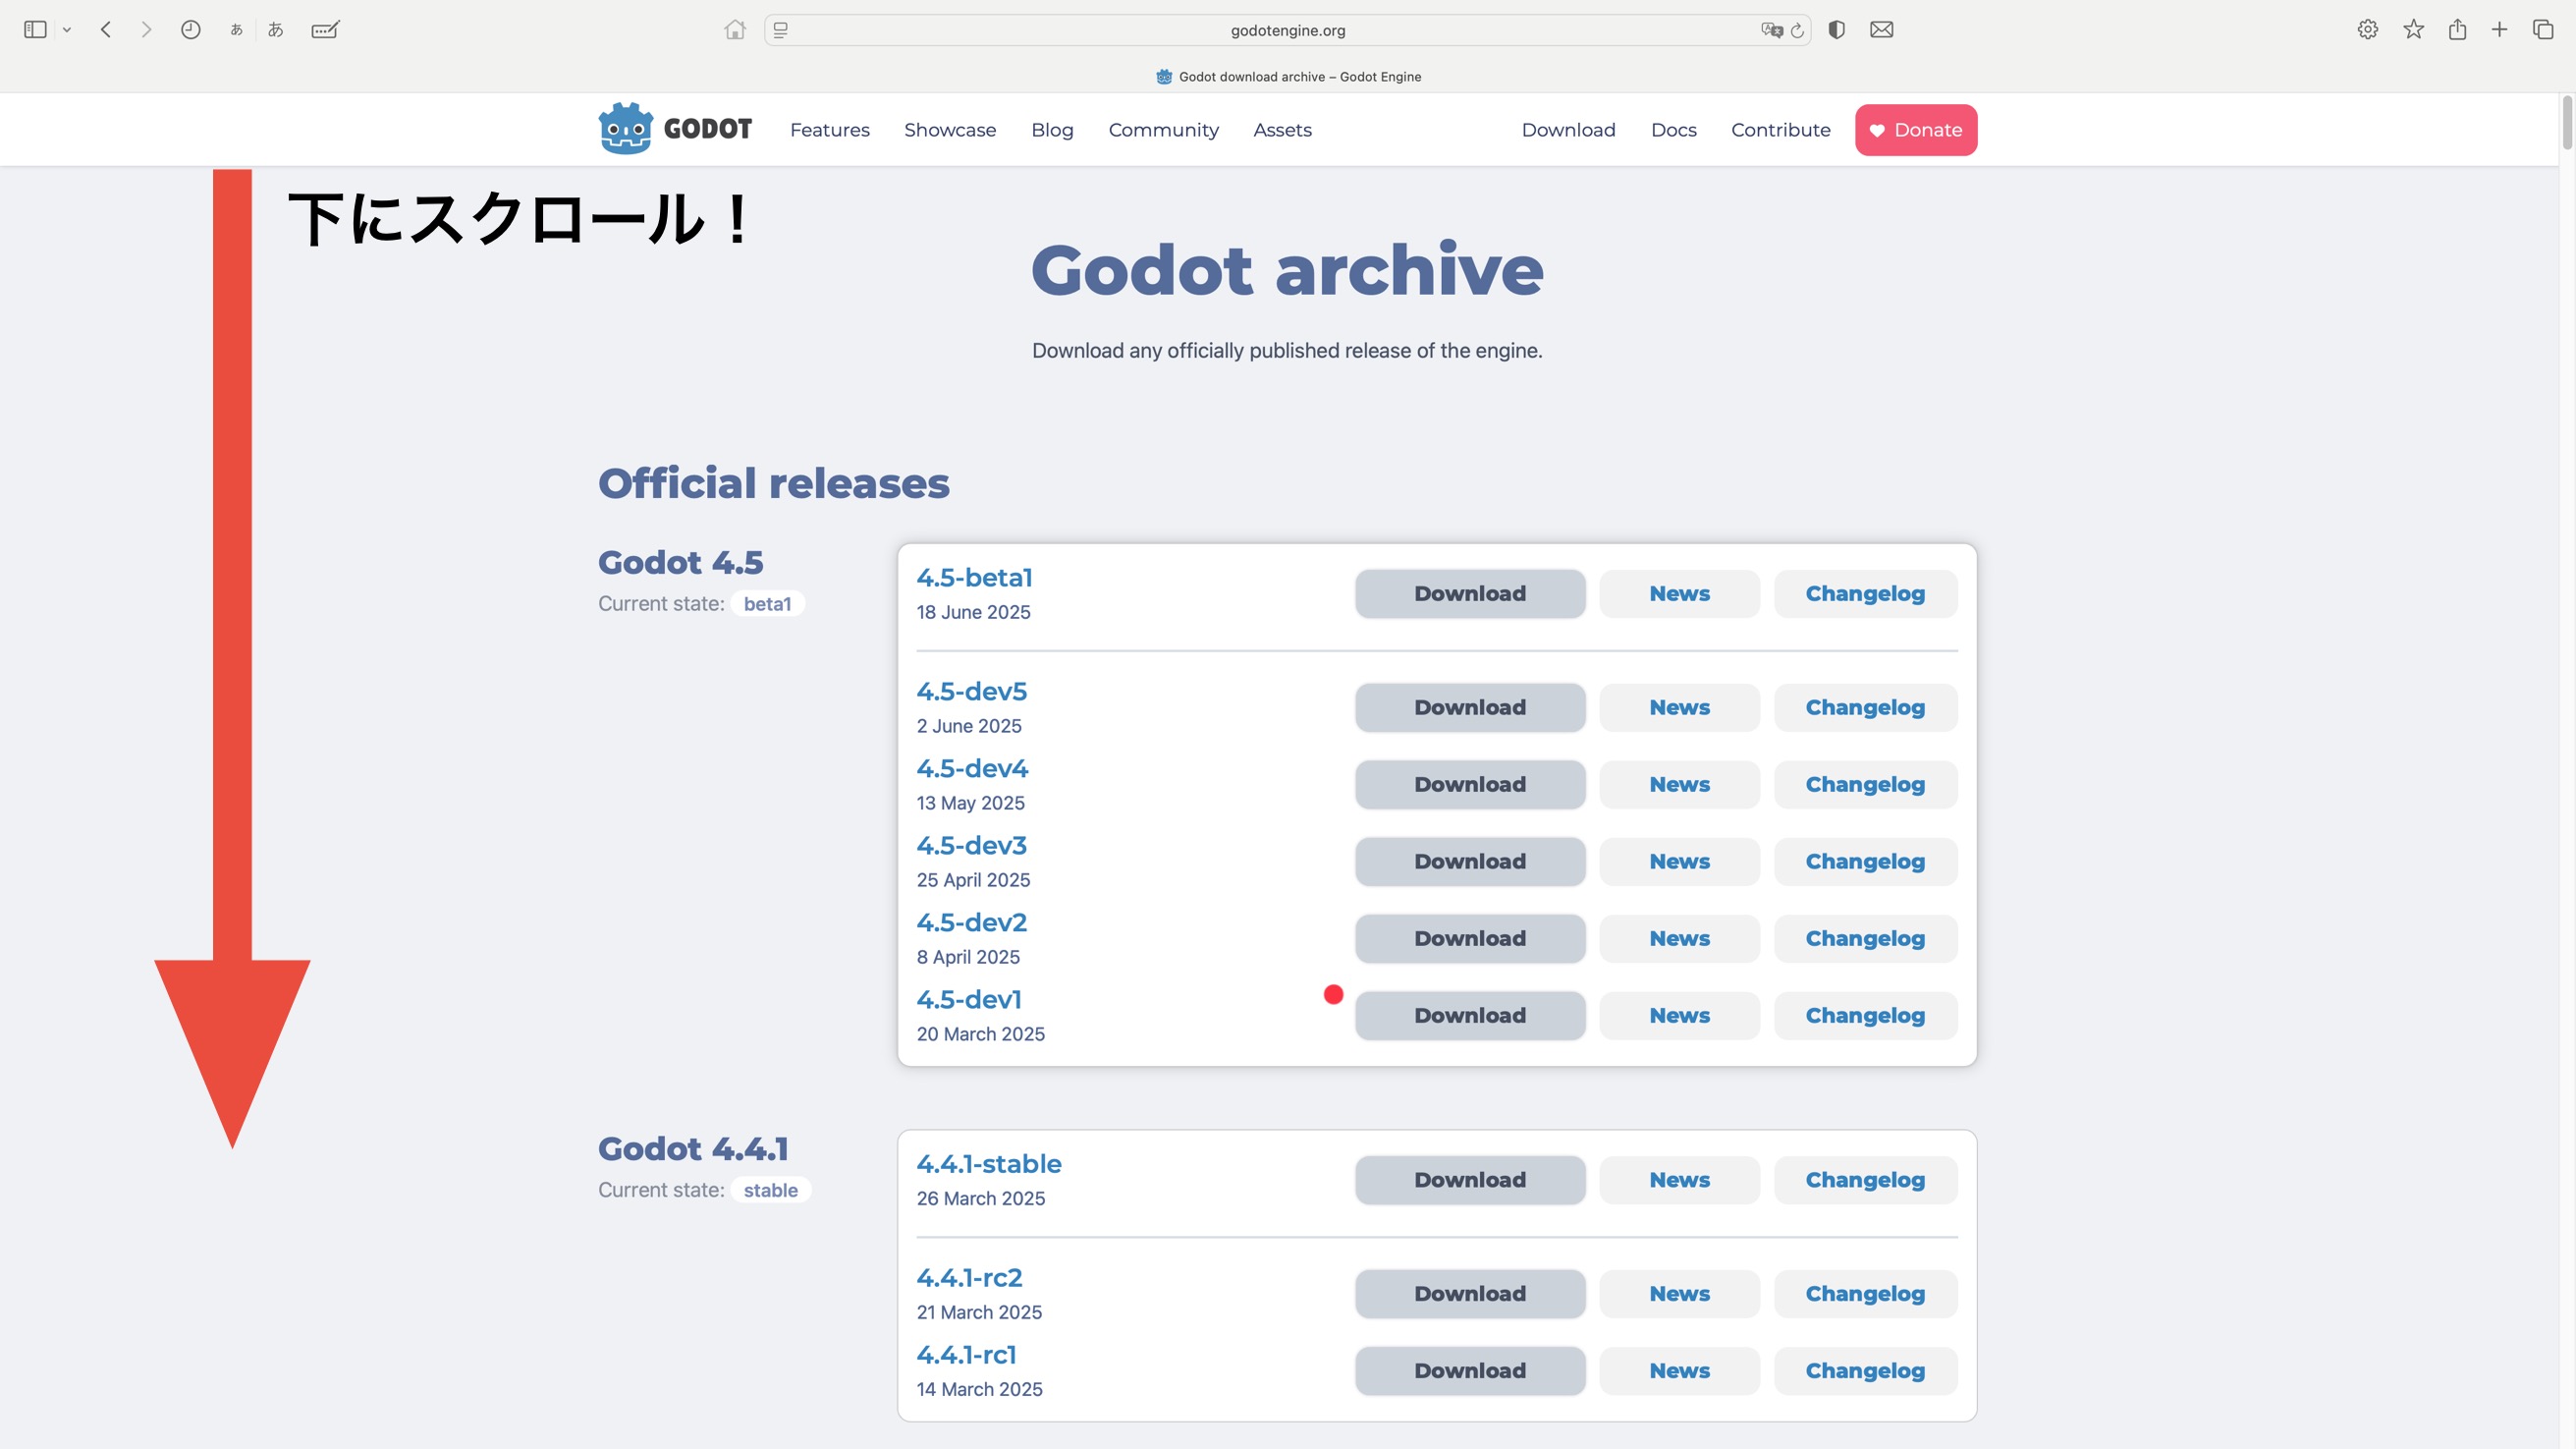This screenshot has width=2576, height=1449.
Task: Show the tab overview icon
Action: click(x=2543, y=30)
